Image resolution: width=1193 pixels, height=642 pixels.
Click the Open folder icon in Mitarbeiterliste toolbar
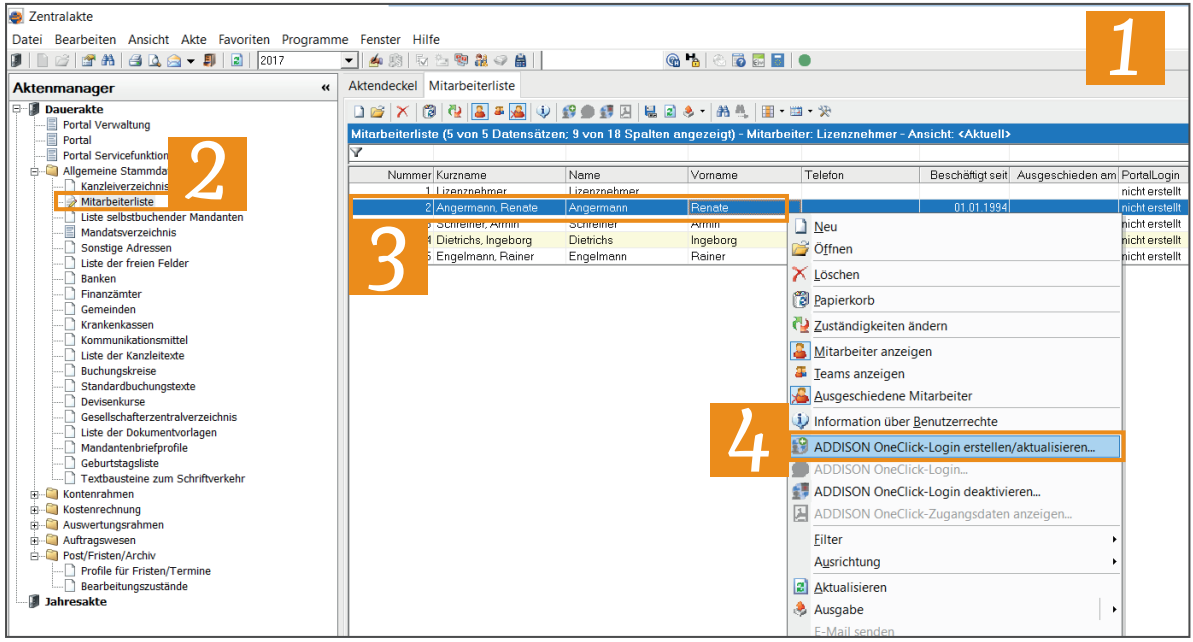point(378,112)
